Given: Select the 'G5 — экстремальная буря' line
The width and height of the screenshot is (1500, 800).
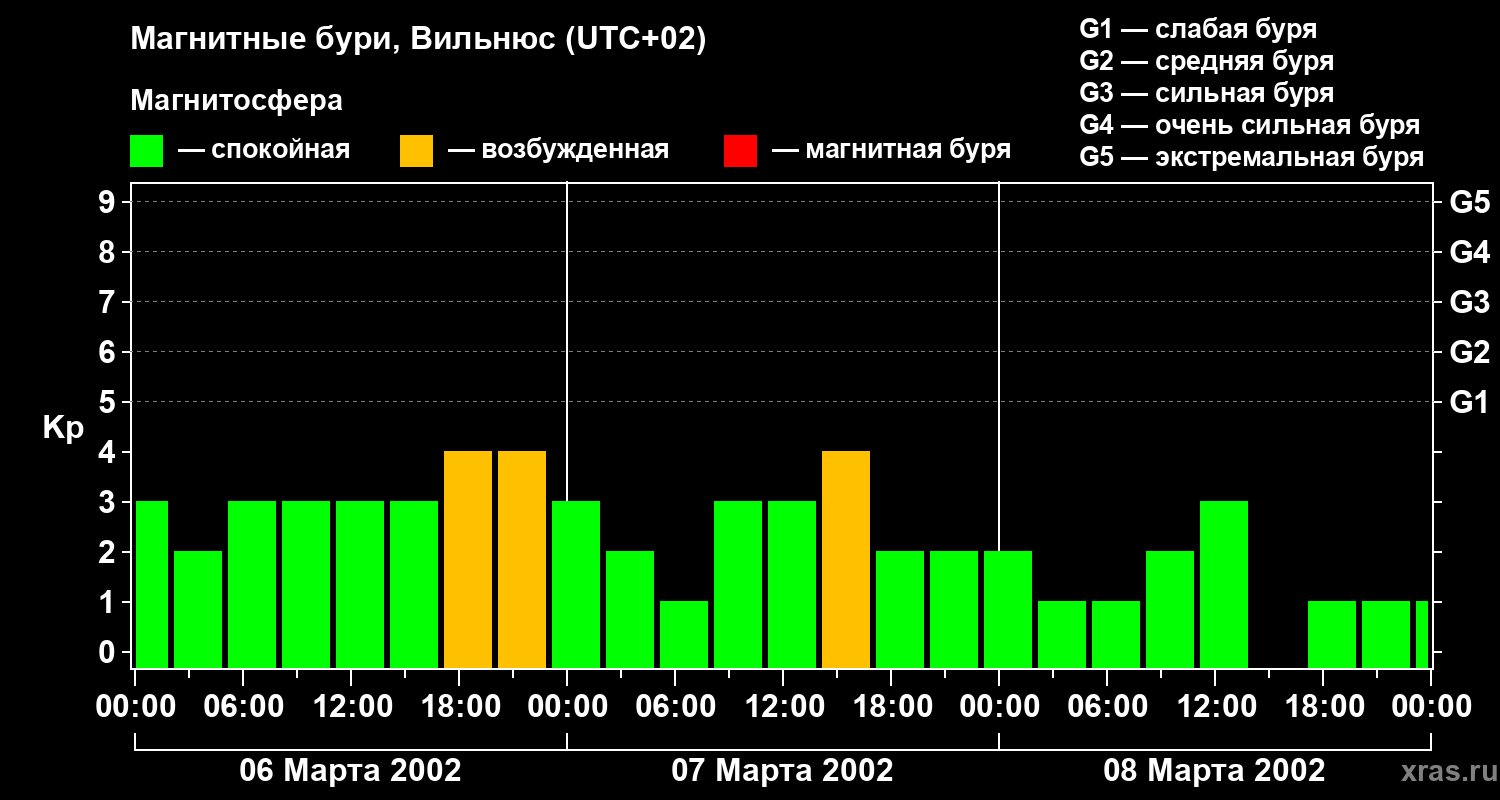Looking at the screenshot, I should (x=1252, y=157).
